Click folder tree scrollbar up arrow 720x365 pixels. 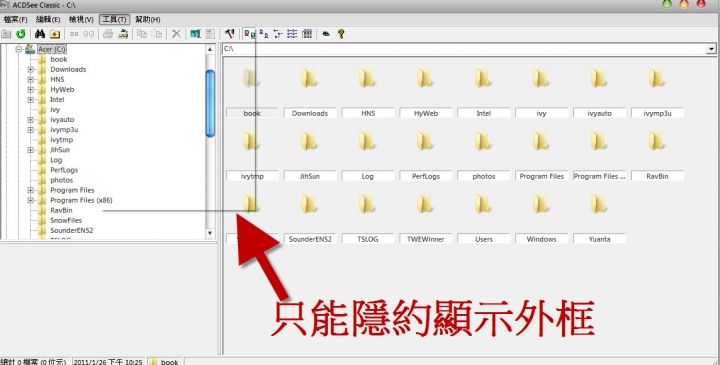tap(210, 50)
